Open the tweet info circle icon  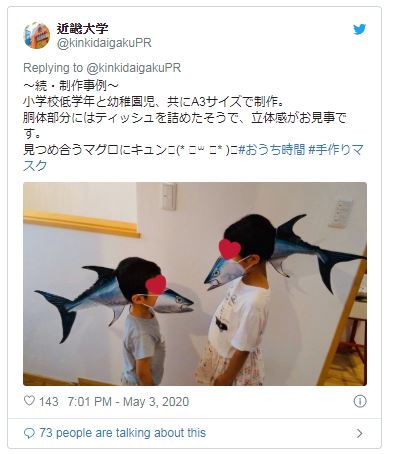tap(360, 401)
